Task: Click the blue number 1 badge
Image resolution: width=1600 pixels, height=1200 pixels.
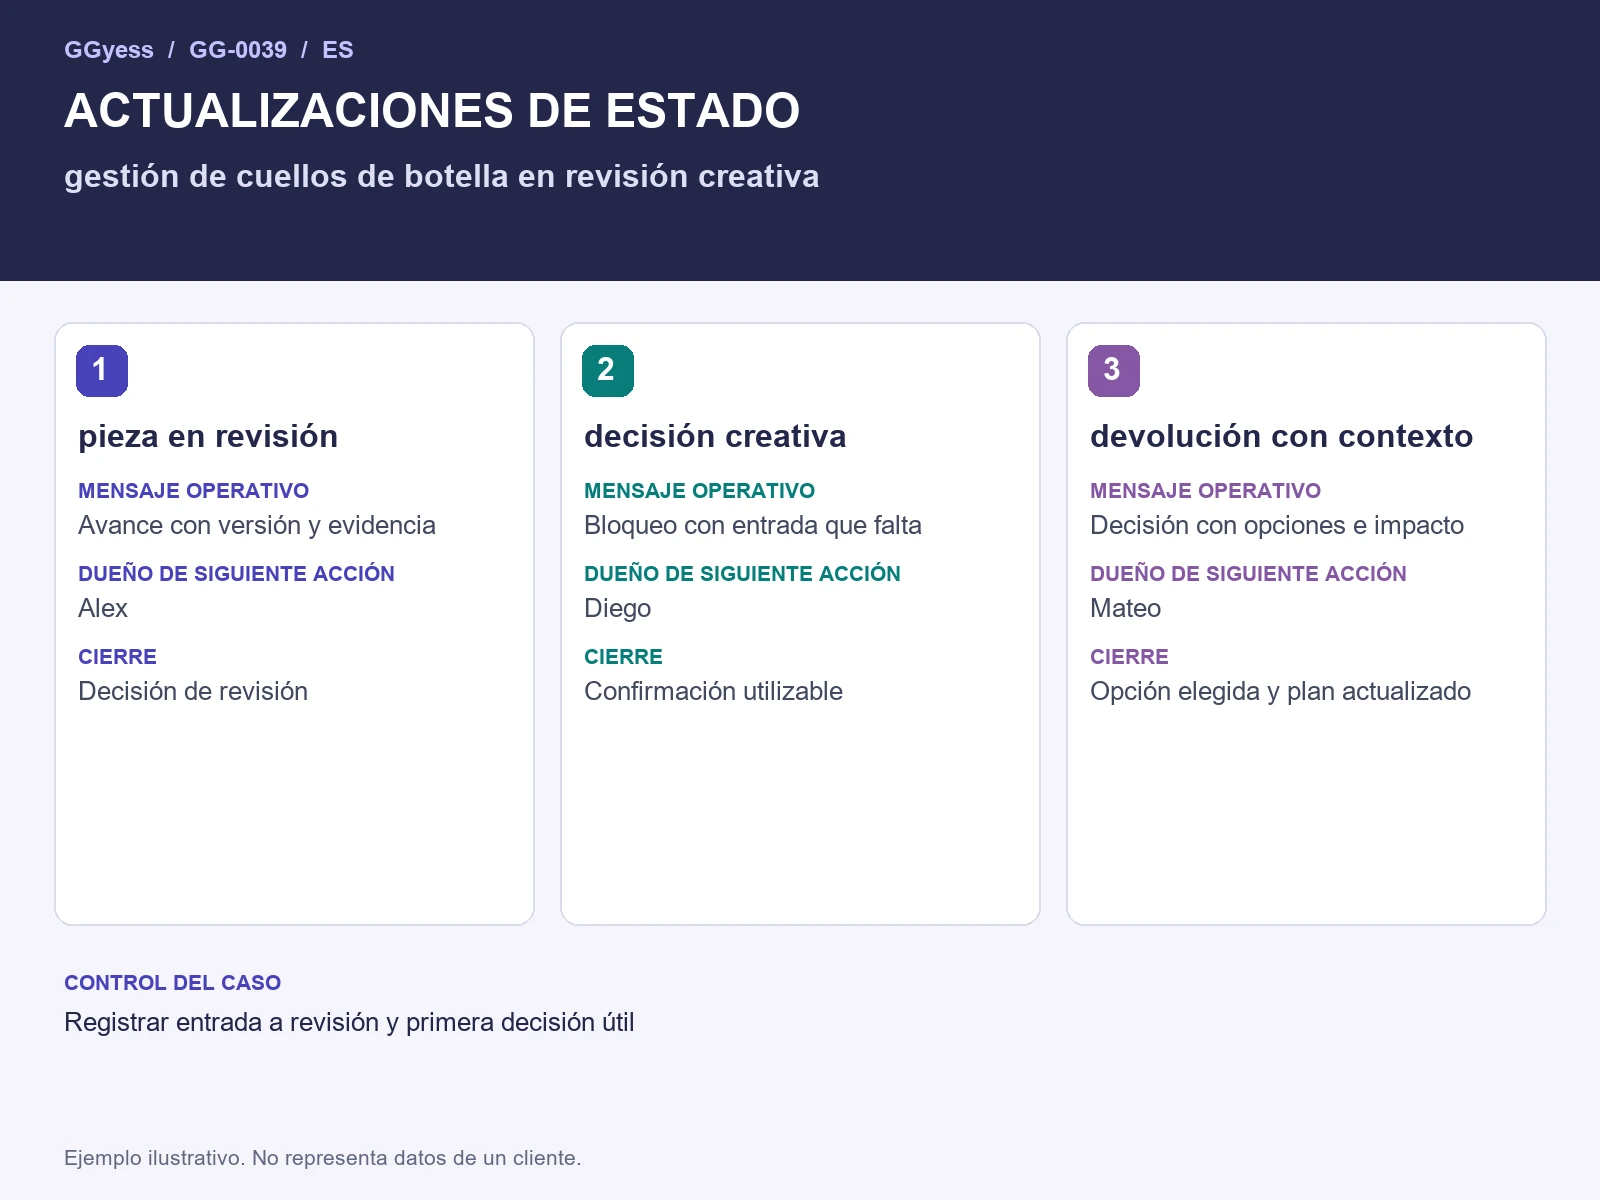Action: pos(102,371)
